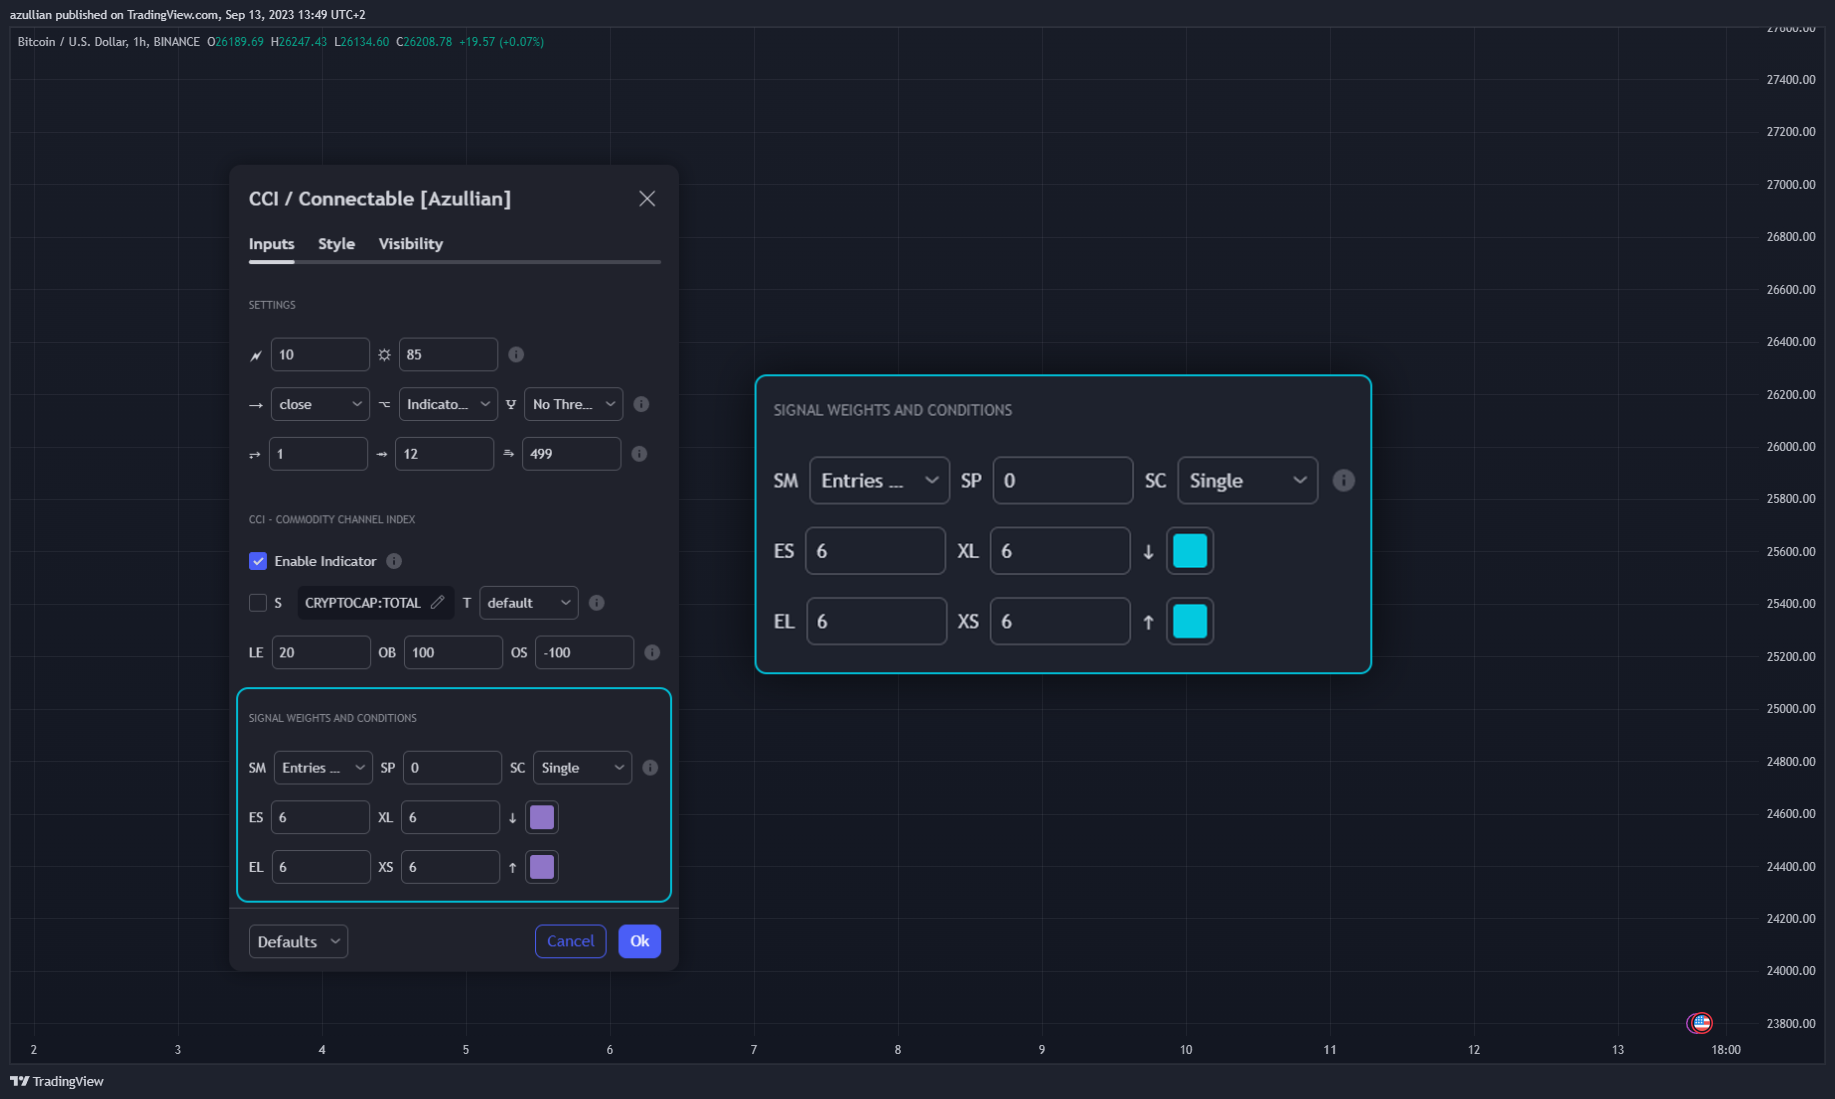The image size is (1835, 1099).
Task: Open the CRYPTOCAP:TOTAL symbol selector
Action: 375,603
